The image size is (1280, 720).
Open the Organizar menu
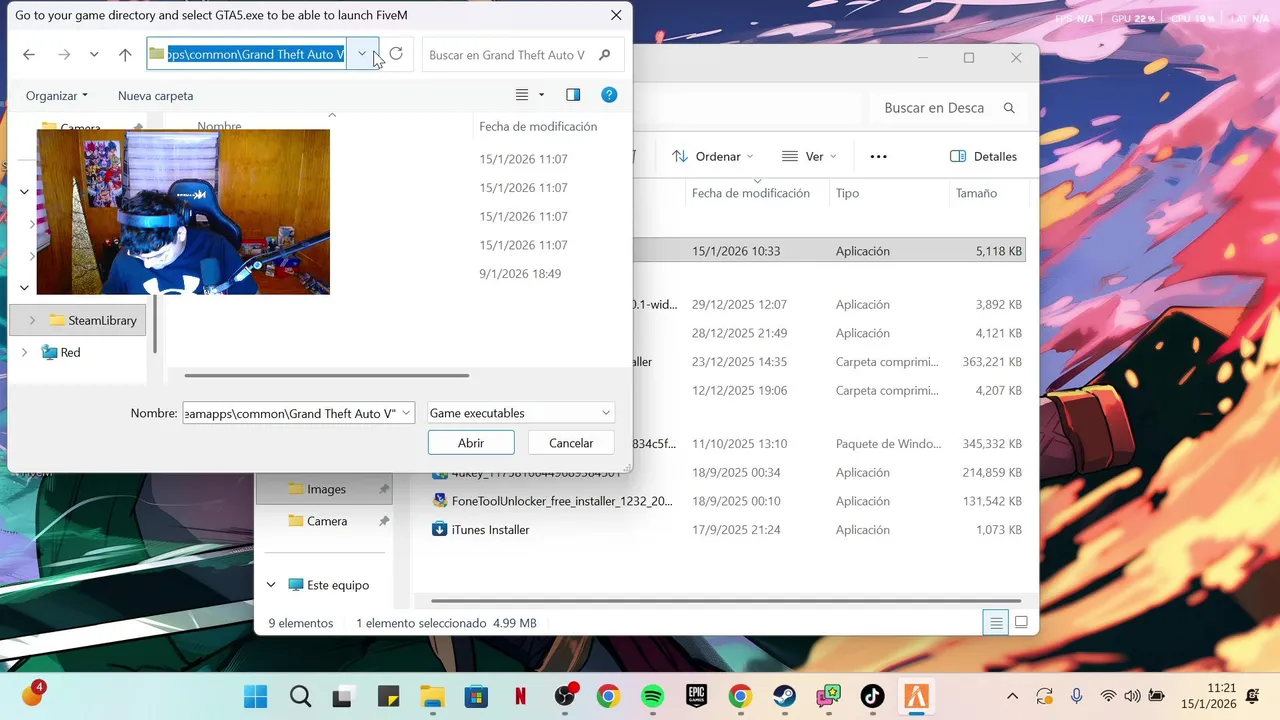click(x=57, y=96)
